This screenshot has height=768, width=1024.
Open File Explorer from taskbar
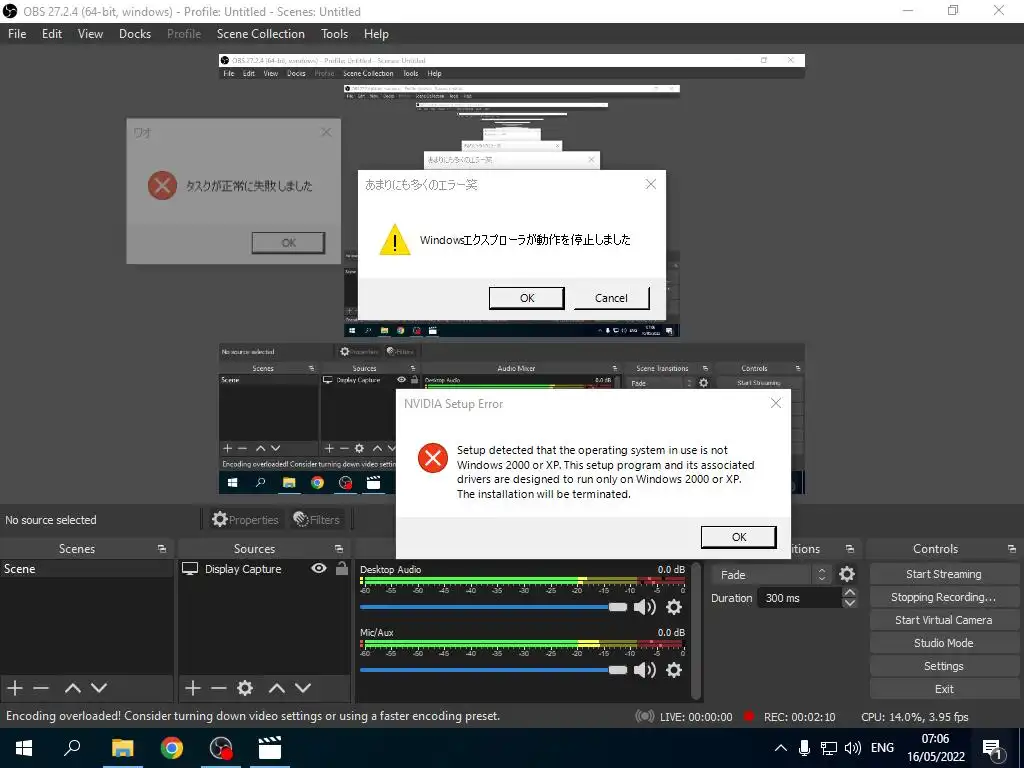(122, 748)
